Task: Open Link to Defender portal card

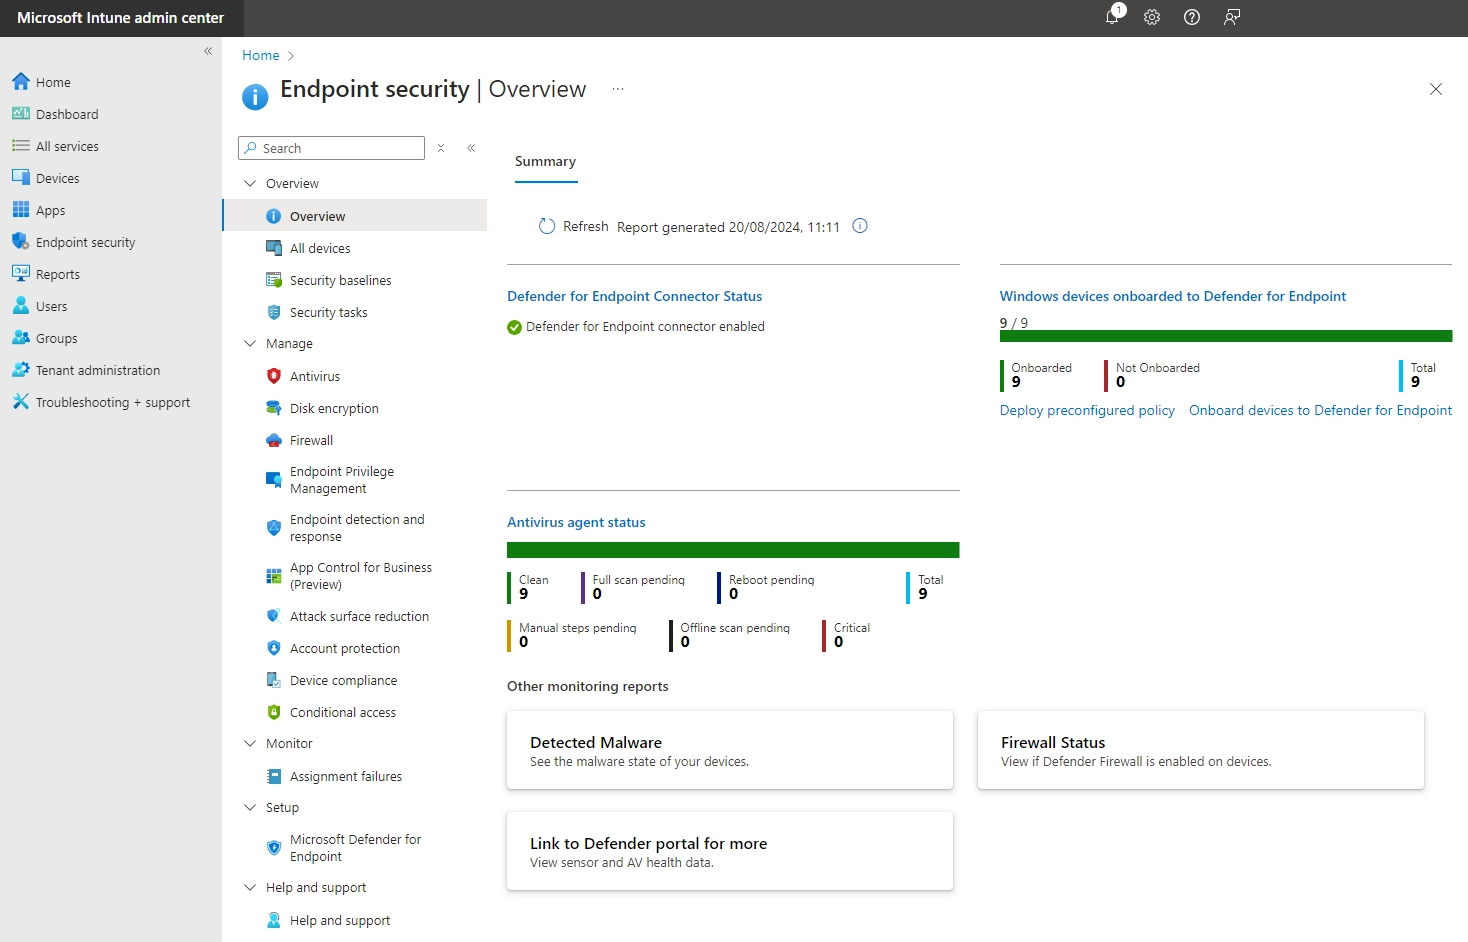Action: (730, 851)
